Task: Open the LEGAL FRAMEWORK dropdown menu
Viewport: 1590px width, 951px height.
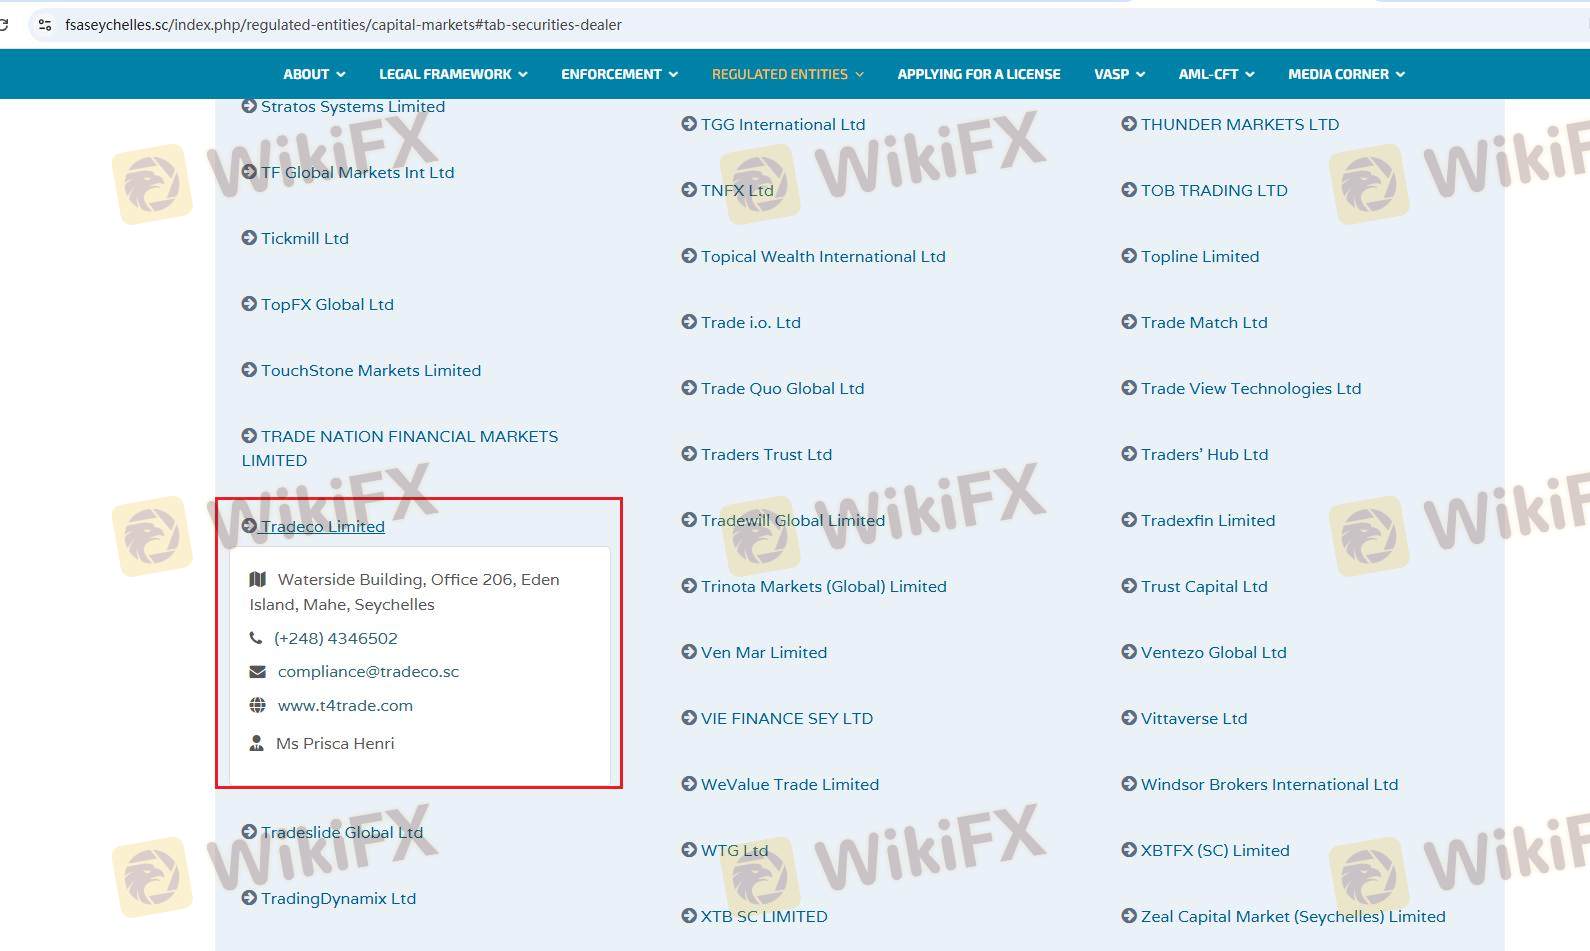Action: click(x=452, y=74)
